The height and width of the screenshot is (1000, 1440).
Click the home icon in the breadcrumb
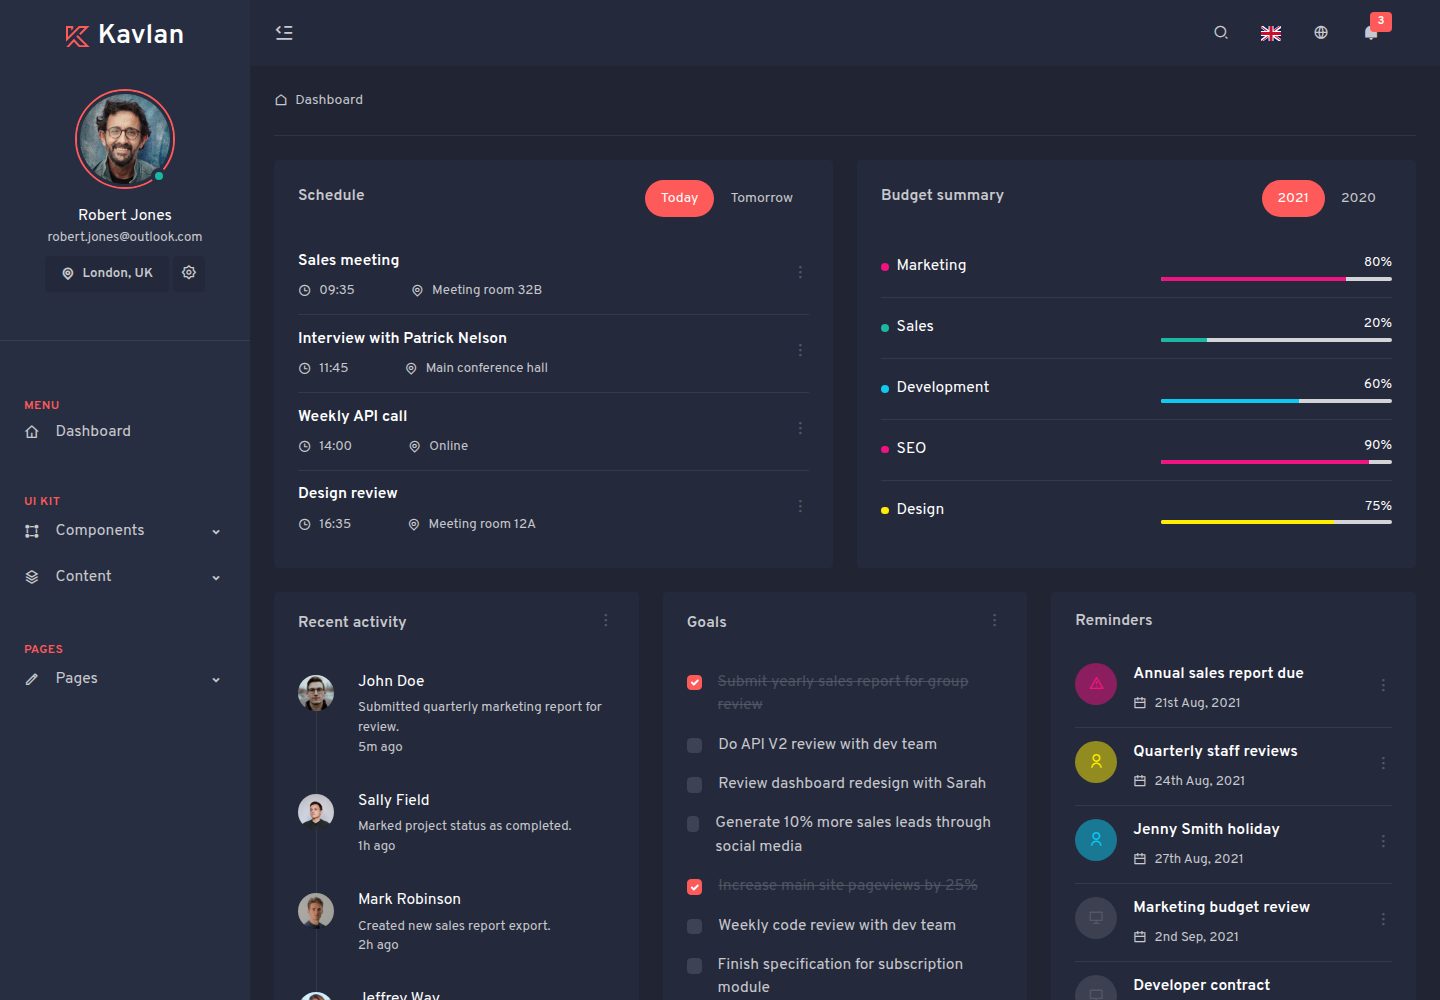point(281,100)
